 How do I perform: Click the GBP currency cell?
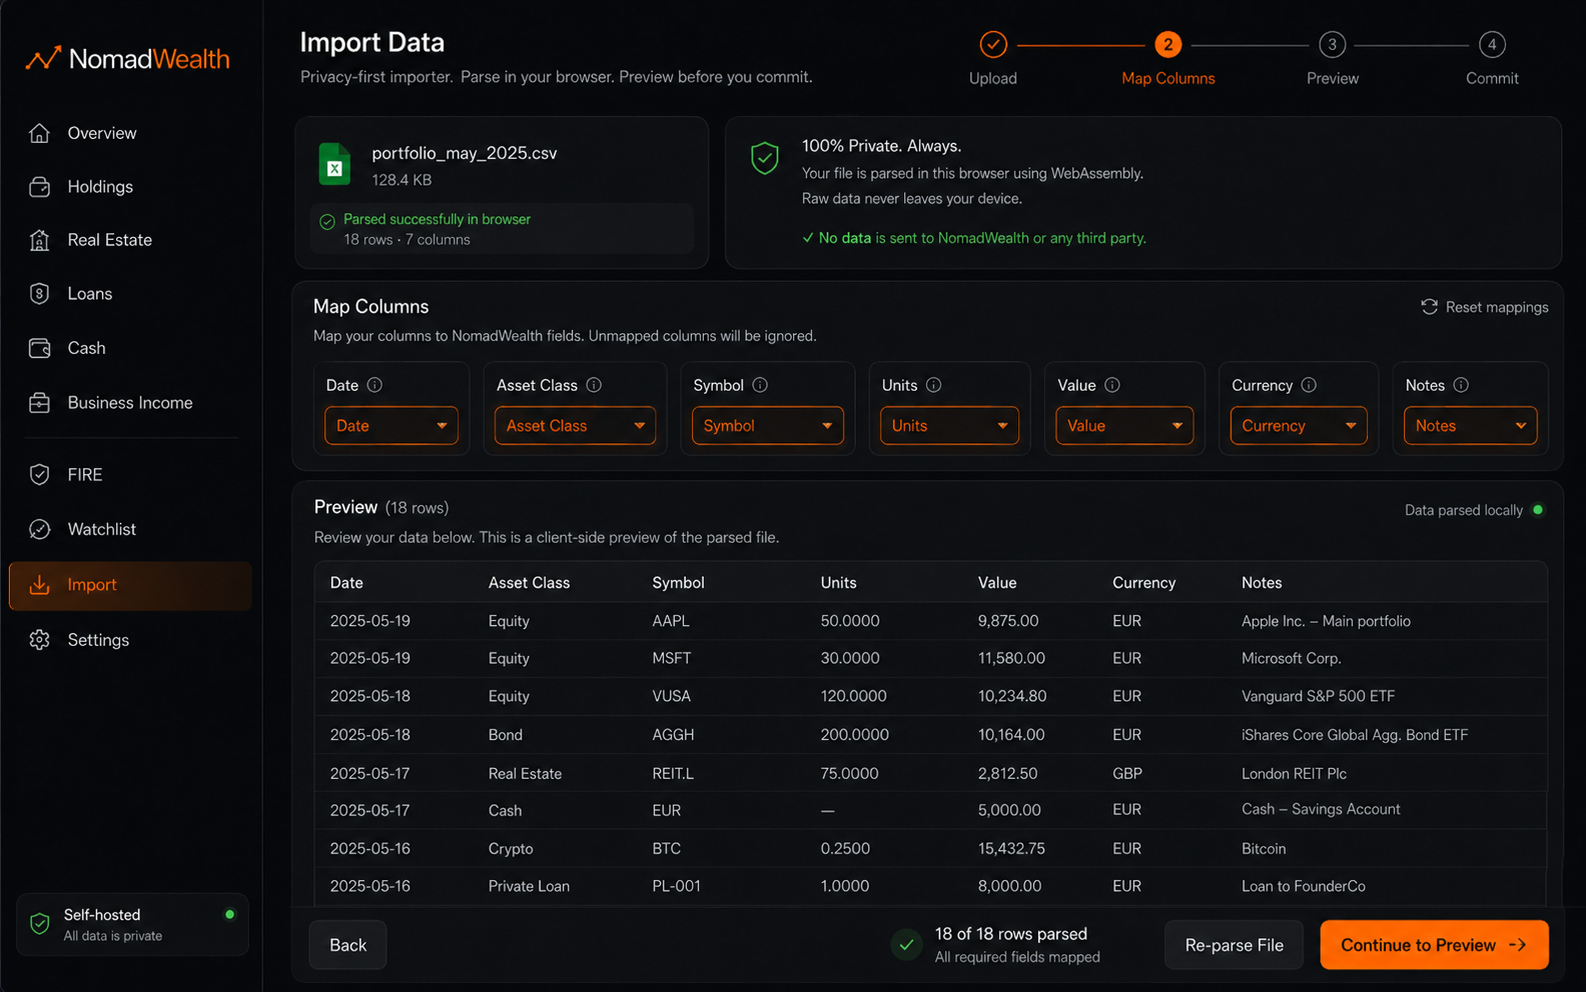click(x=1127, y=774)
